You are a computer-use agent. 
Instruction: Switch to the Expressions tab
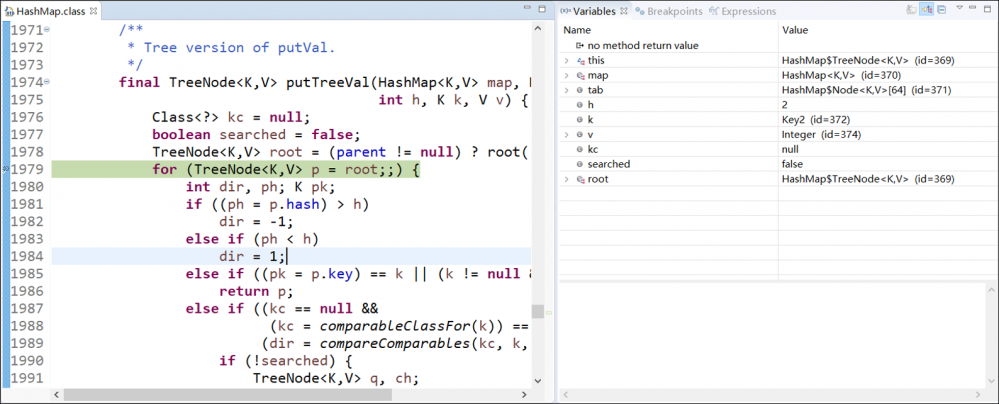[743, 11]
